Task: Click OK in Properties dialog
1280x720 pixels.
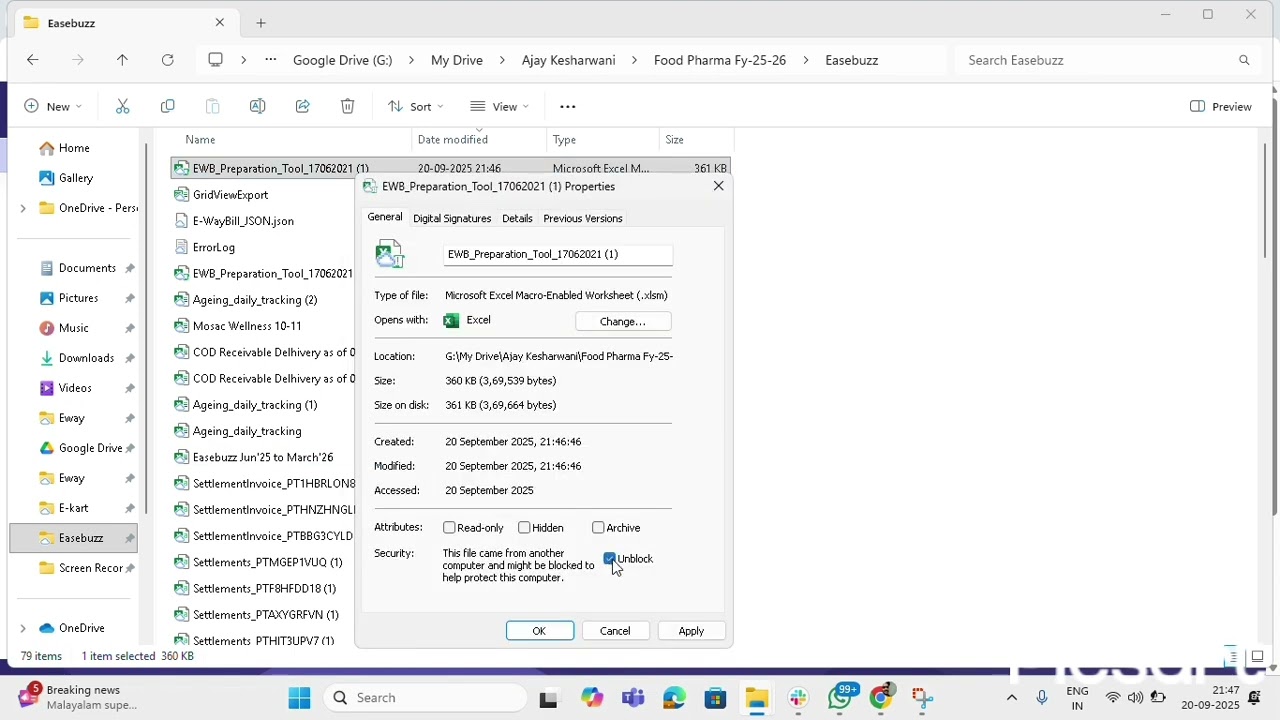Action: pos(539,631)
